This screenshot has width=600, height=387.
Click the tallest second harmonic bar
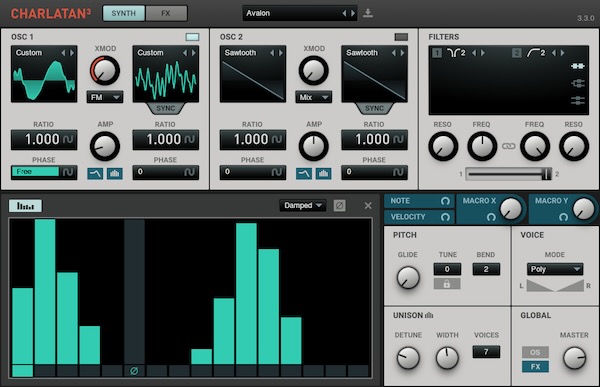pyautogui.click(x=45, y=291)
